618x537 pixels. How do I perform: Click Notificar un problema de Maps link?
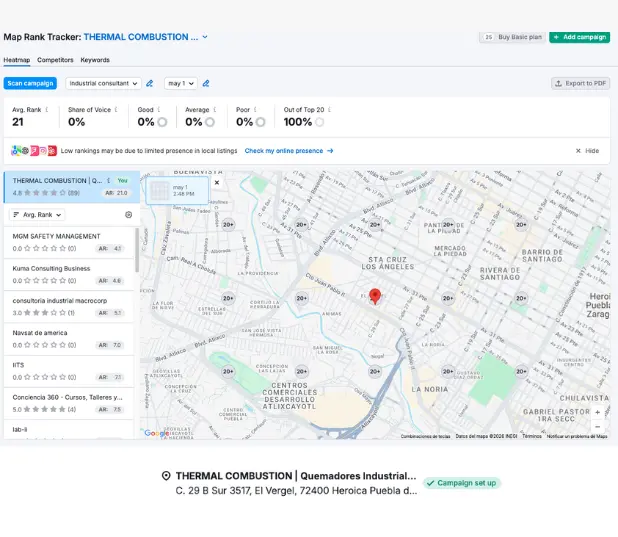tap(577, 436)
